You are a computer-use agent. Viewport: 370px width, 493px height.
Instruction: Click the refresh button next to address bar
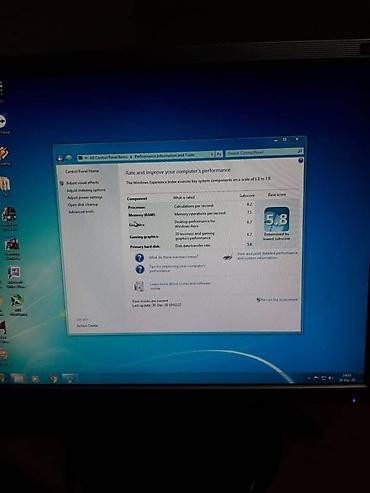219,154
